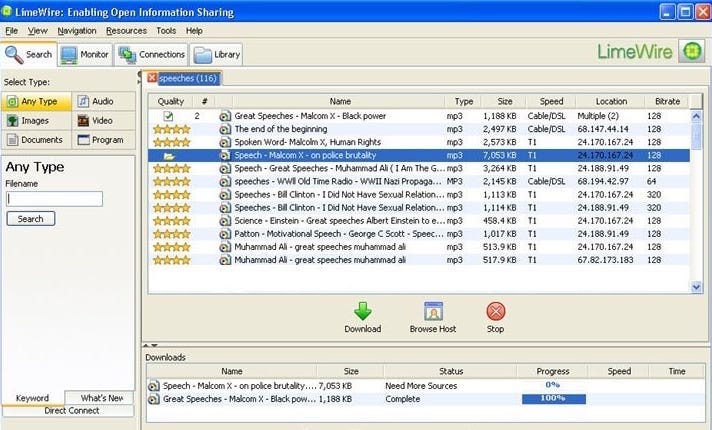Collapse the downloads pane divider arrows
The height and width of the screenshot is (430, 712).
pyautogui.click(x=151, y=346)
